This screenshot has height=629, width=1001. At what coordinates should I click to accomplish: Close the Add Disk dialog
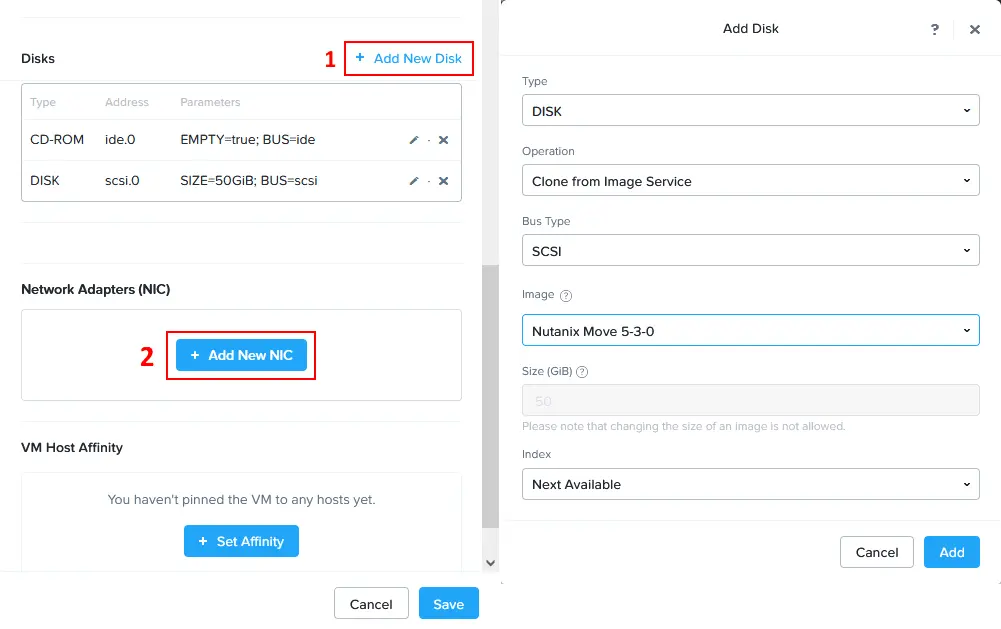975,30
